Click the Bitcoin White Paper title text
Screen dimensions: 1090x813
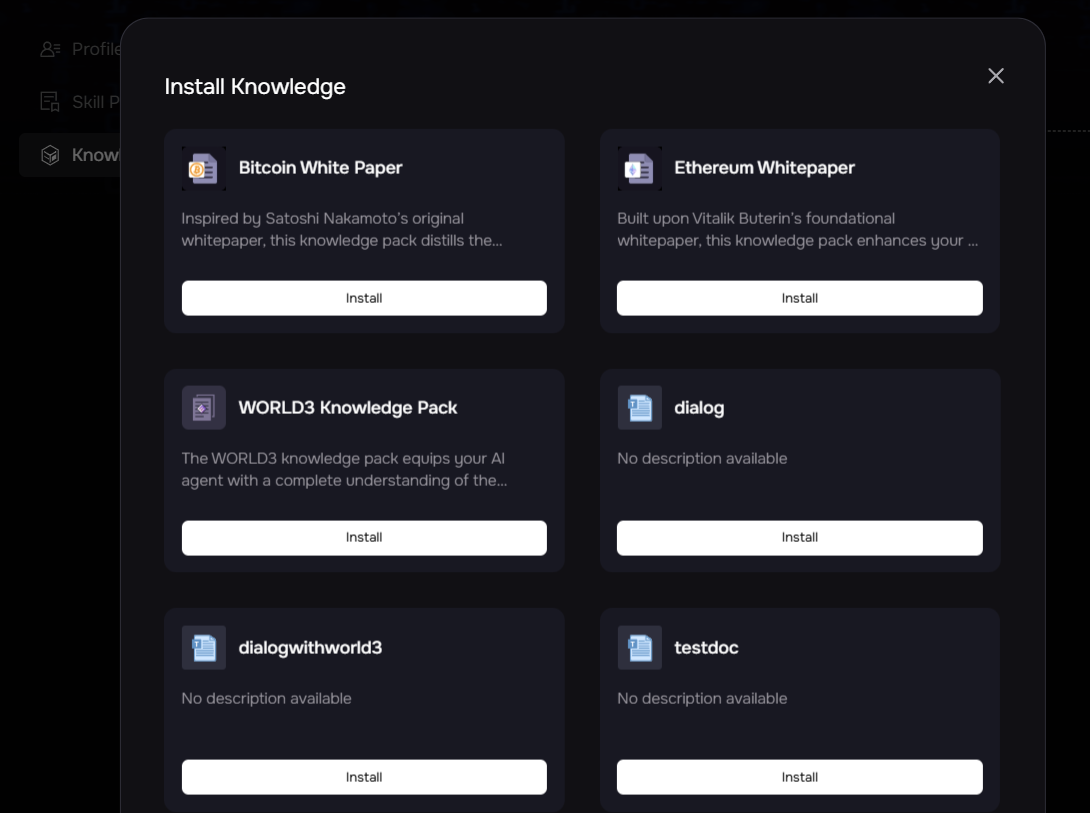(320, 168)
